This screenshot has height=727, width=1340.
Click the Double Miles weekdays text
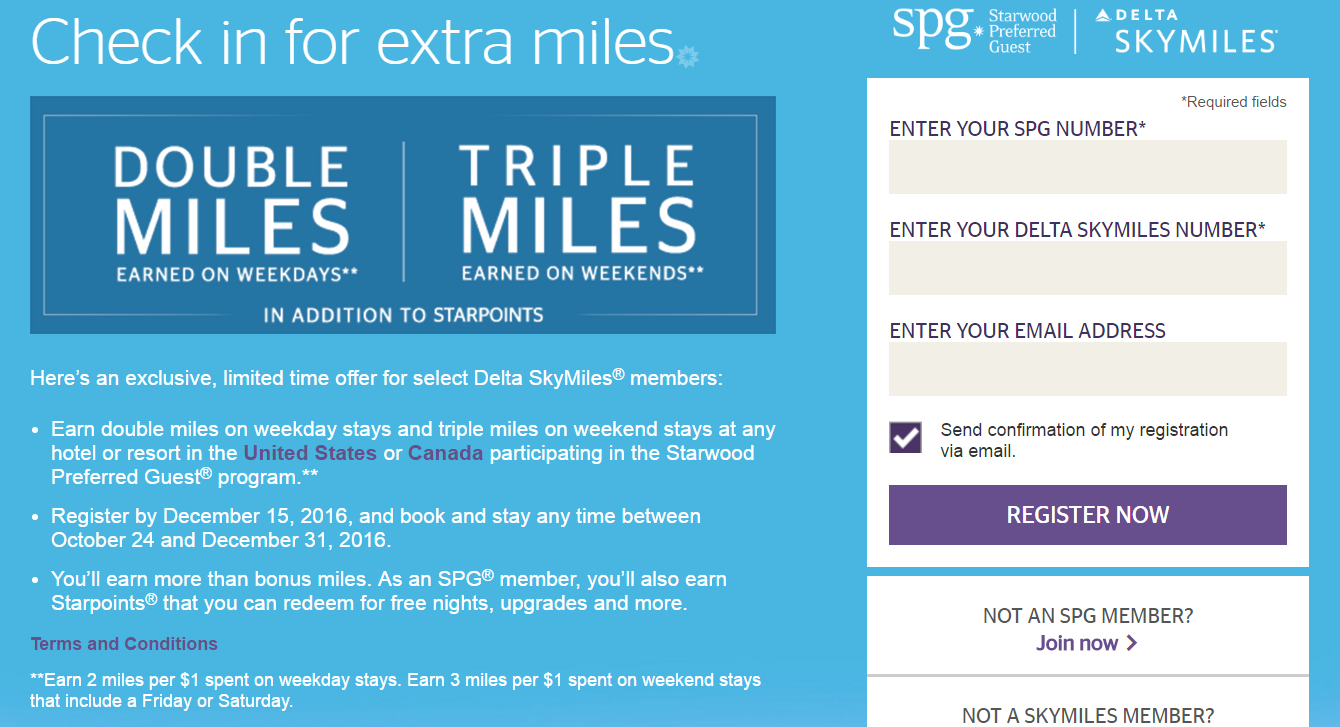point(232,212)
